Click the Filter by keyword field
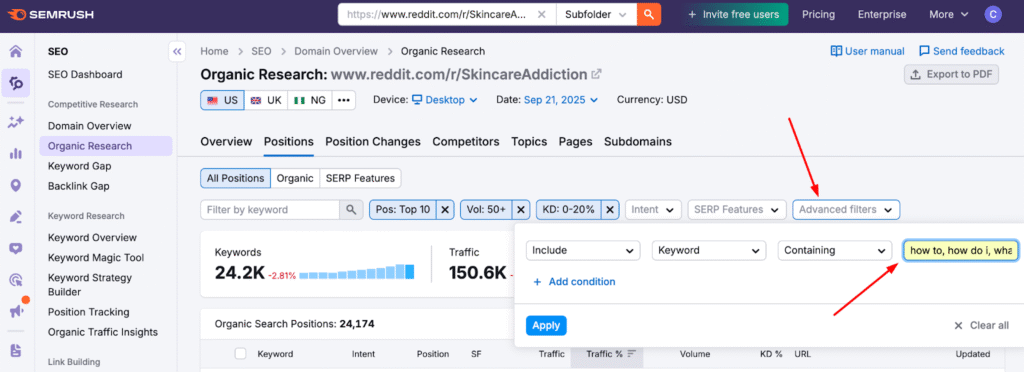 coord(270,209)
